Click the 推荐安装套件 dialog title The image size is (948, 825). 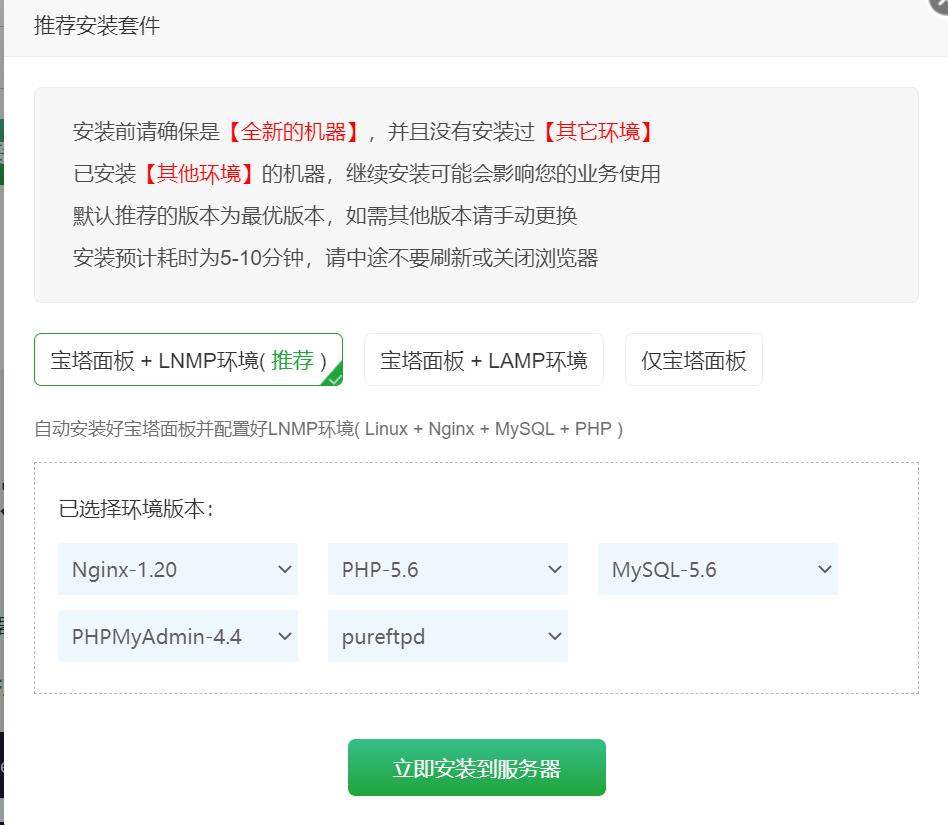pos(97,26)
